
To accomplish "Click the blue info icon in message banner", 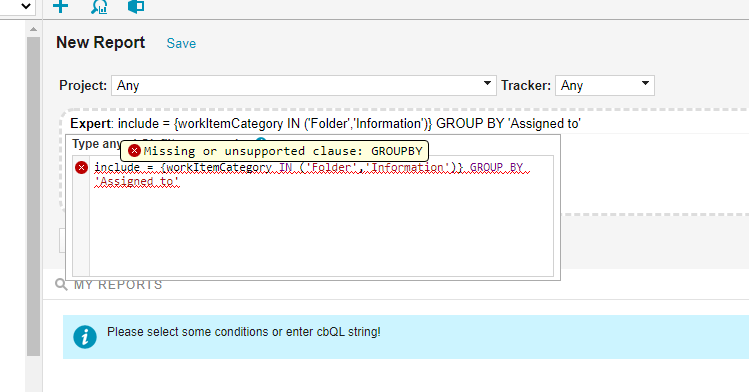I will point(85,337).
